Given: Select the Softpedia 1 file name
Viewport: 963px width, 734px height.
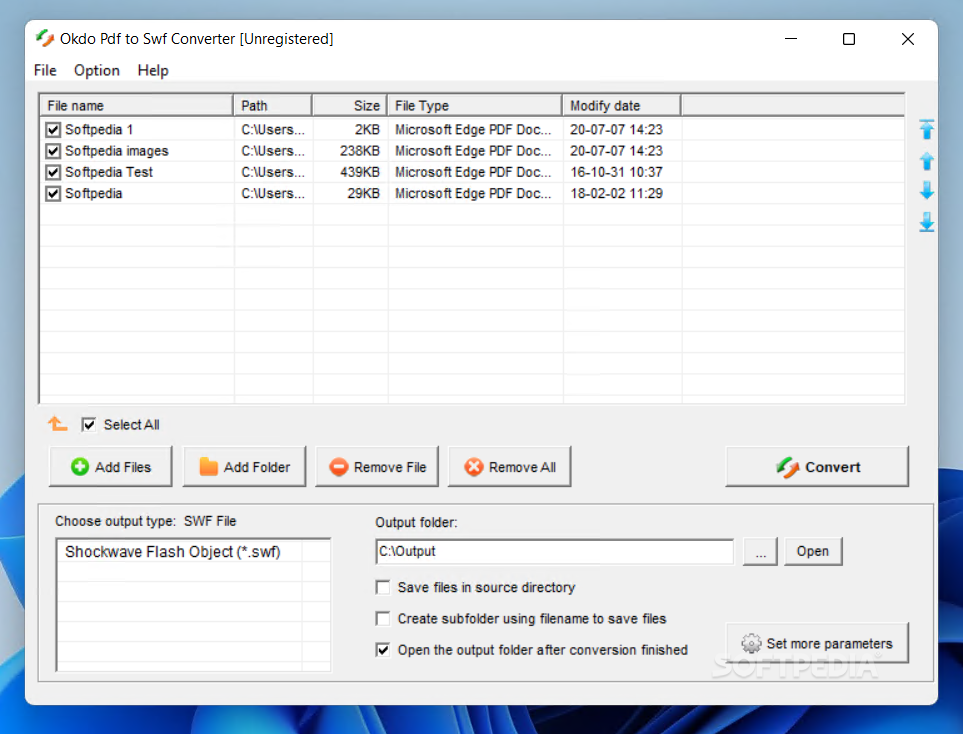Looking at the screenshot, I should pos(99,130).
